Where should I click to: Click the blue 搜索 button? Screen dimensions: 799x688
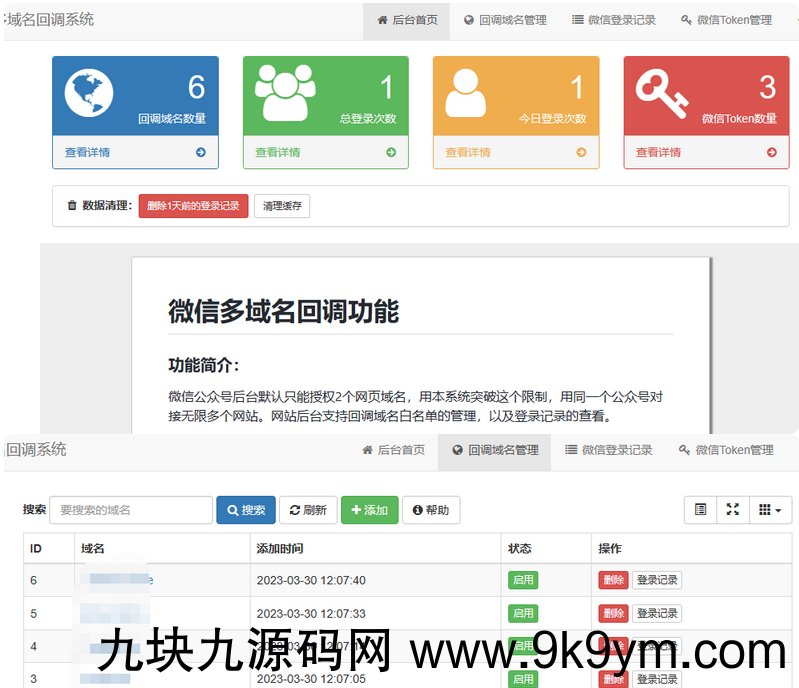(x=246, y=510)
